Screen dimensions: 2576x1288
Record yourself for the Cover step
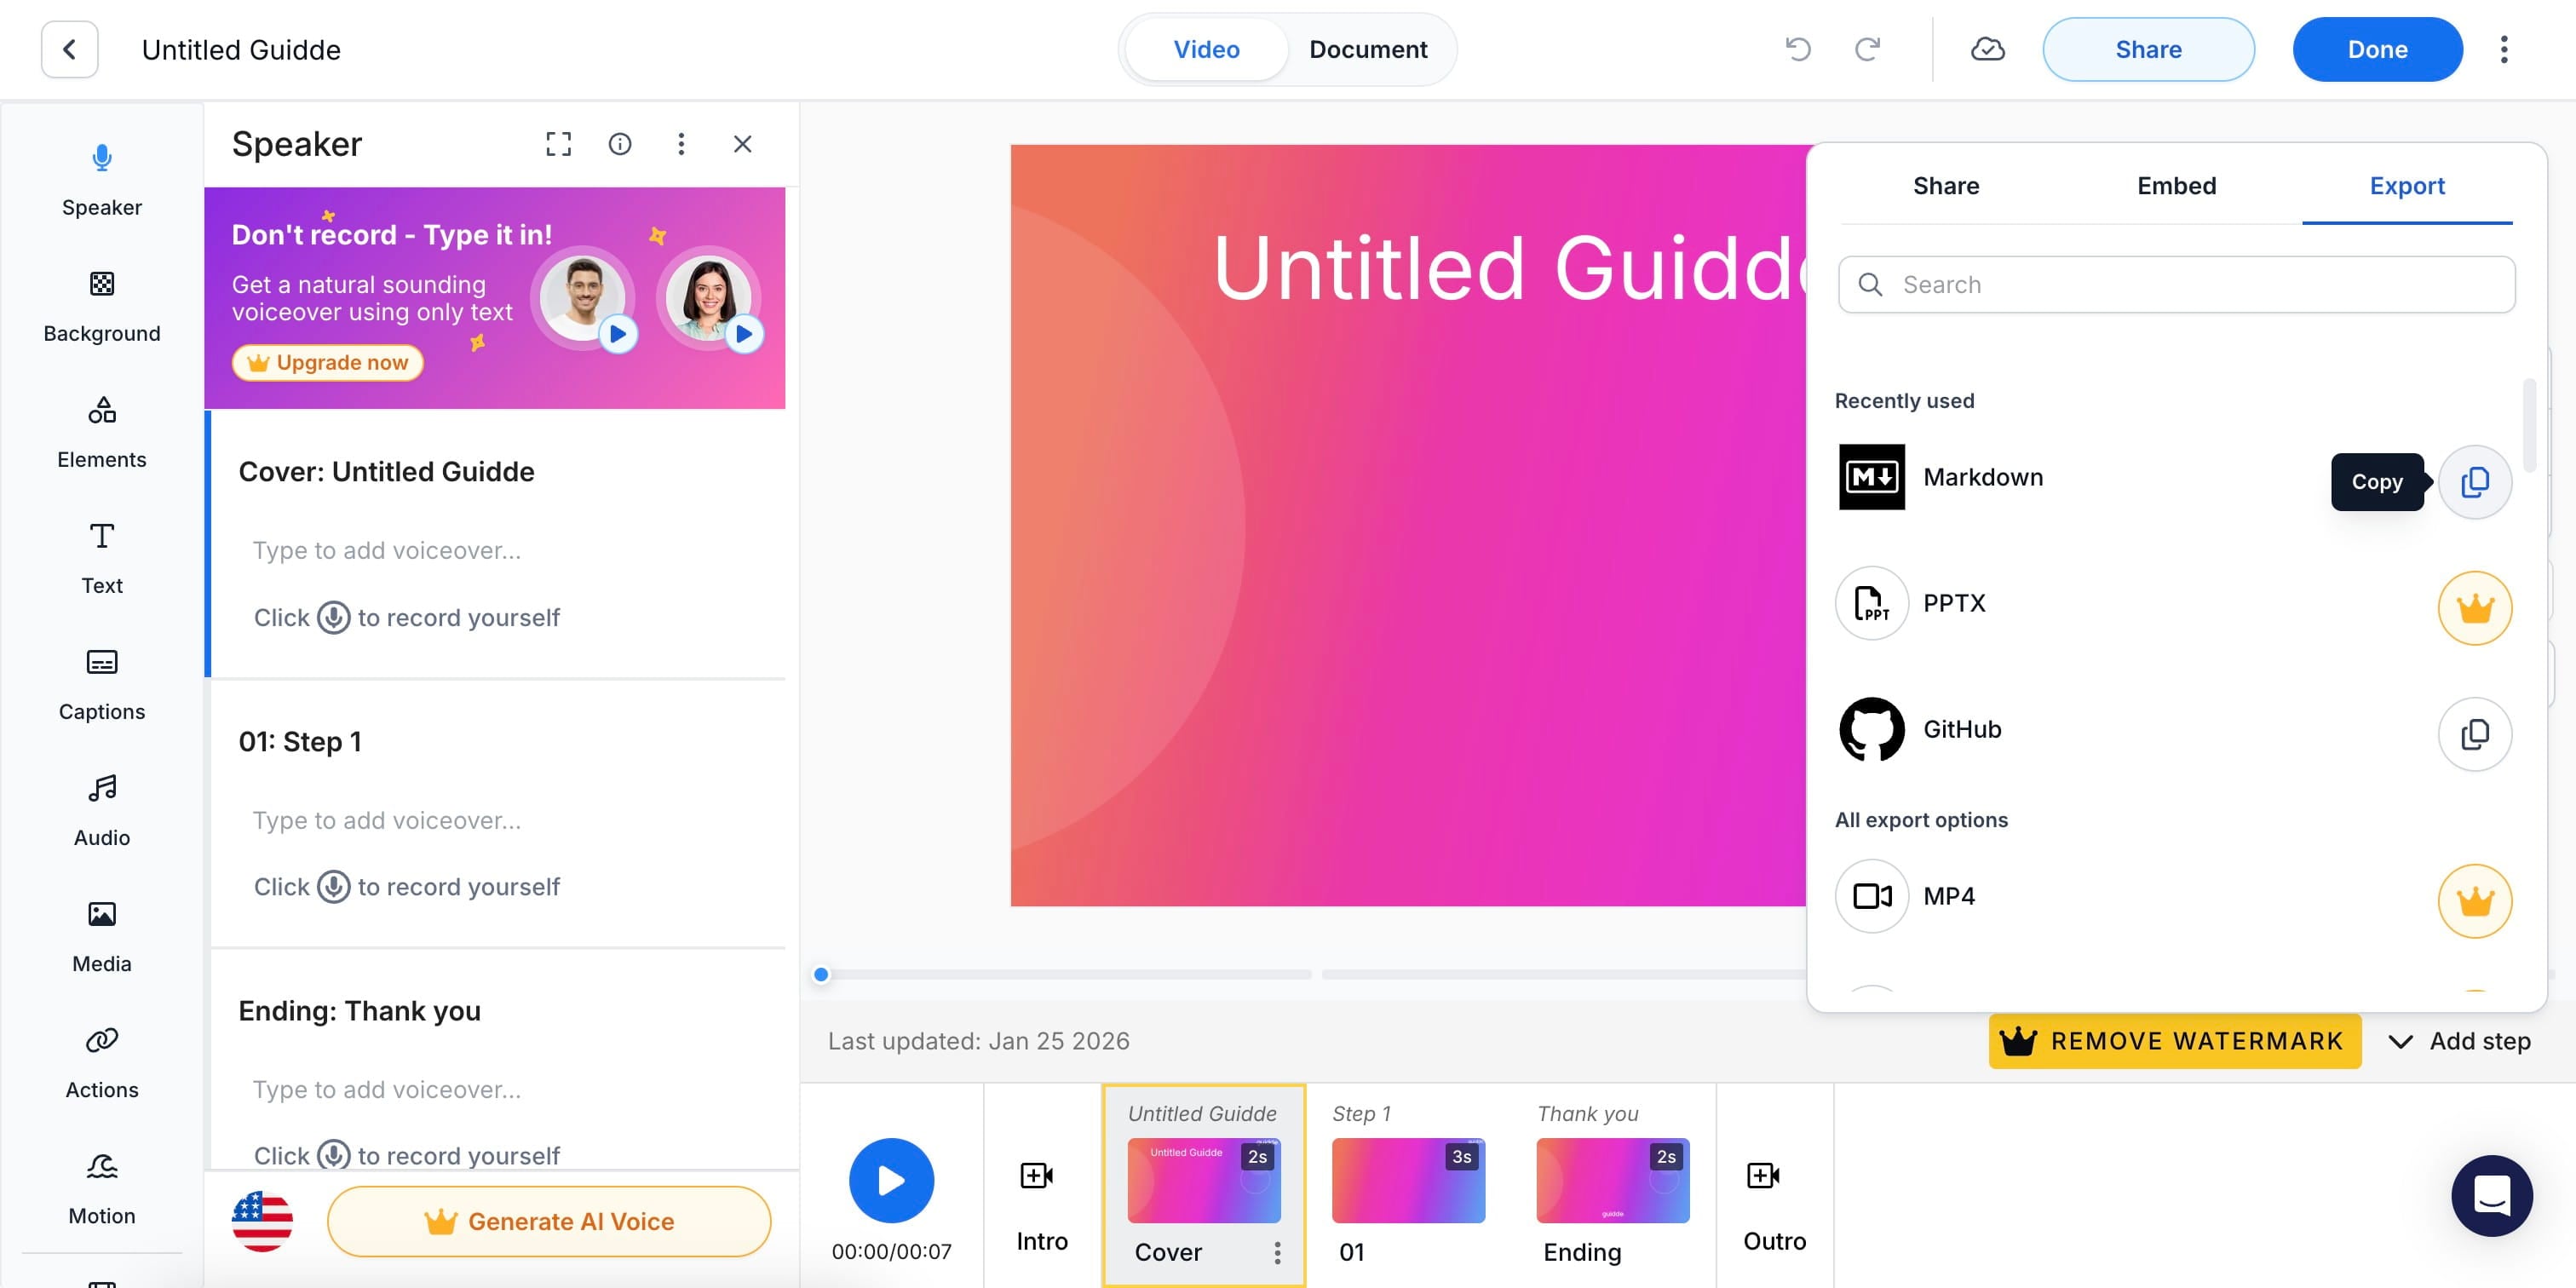click(x=333, y=617)
